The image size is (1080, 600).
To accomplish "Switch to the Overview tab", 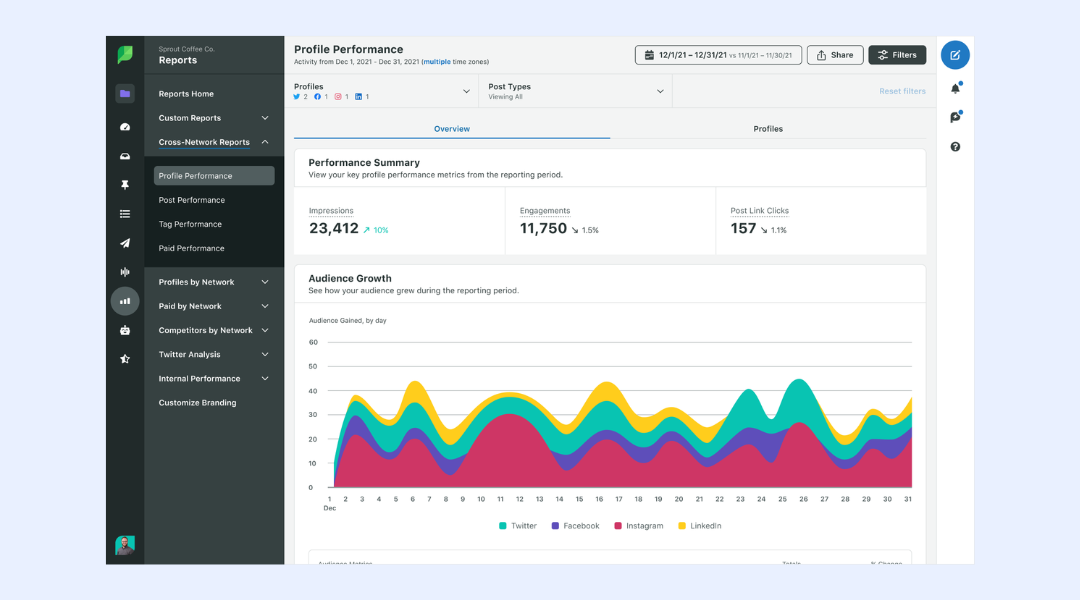I will coord(452,129).
